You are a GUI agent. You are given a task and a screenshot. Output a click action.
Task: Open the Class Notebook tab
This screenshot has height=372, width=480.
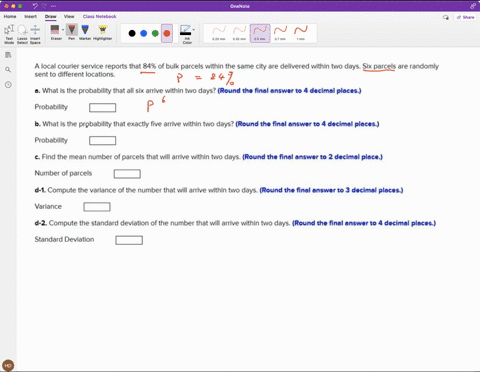pos(99,16)
